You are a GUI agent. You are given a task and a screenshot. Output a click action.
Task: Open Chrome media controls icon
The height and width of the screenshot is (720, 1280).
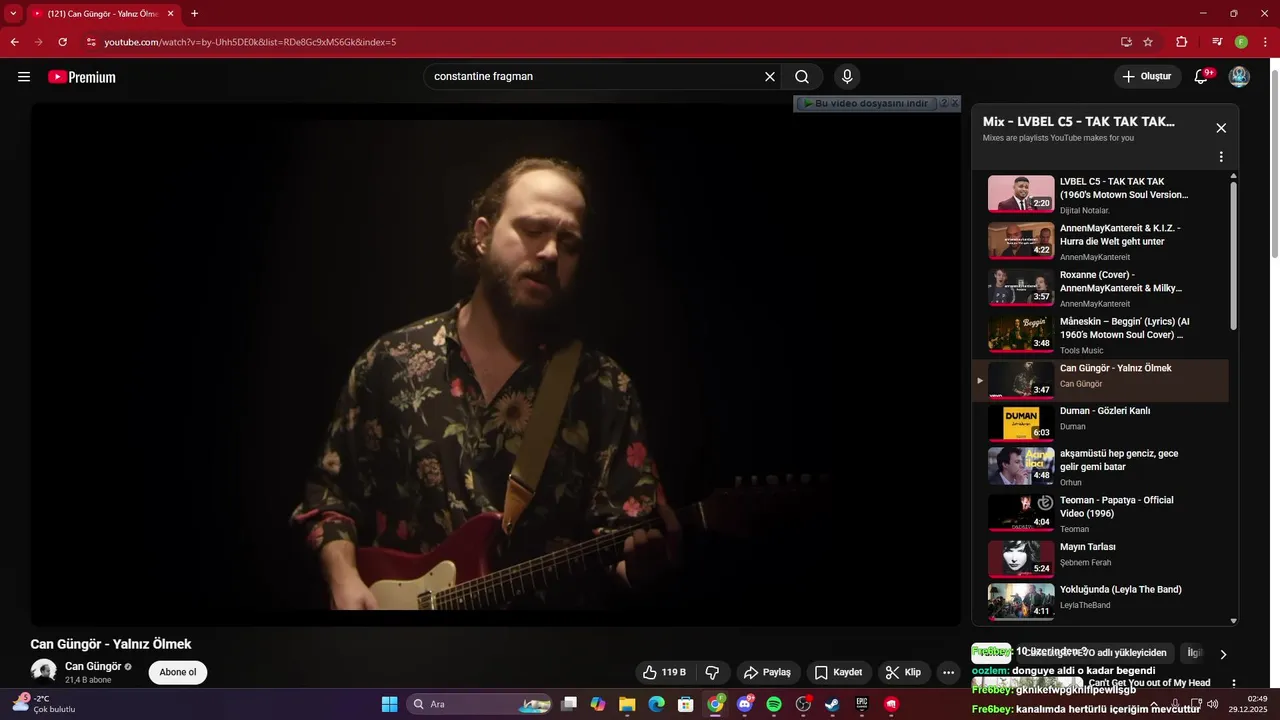[1217, 42]
